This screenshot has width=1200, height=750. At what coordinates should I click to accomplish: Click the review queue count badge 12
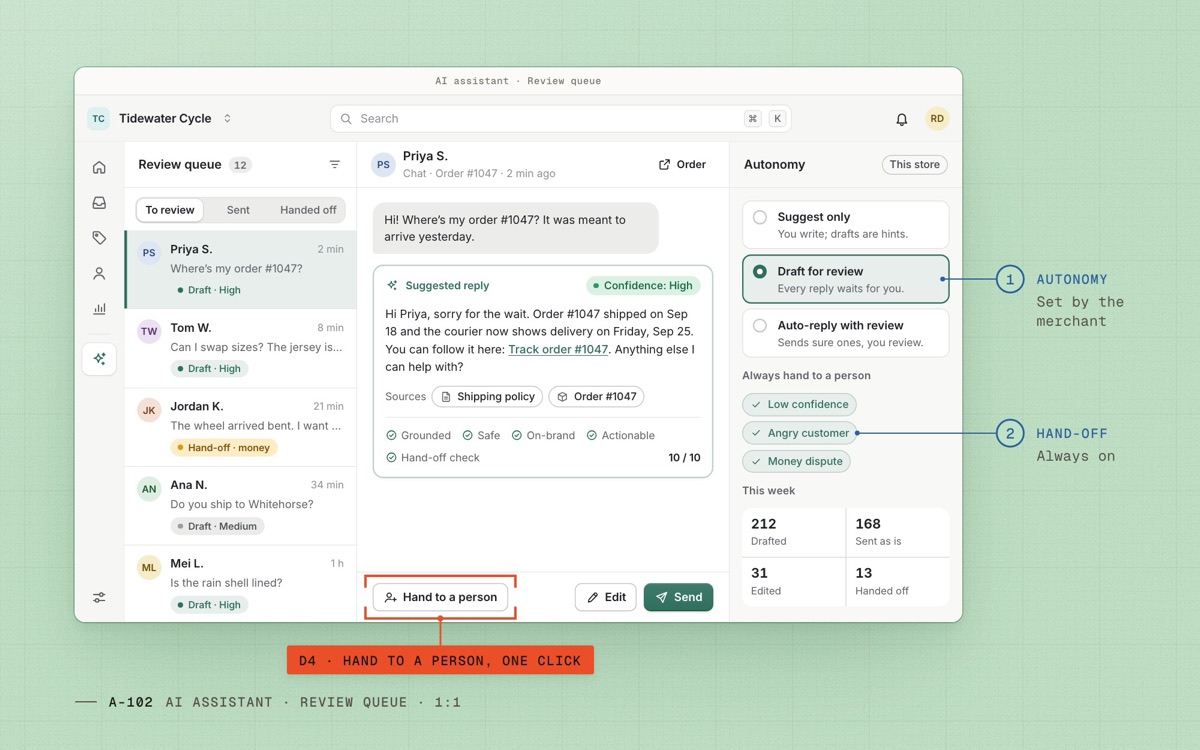pyautogui.click(x=240, y=165)
